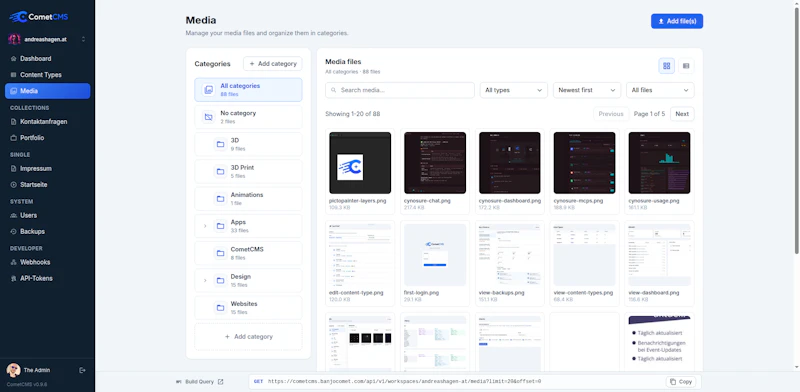
Task: Select the Animations category
Action: tap(248, 199)
